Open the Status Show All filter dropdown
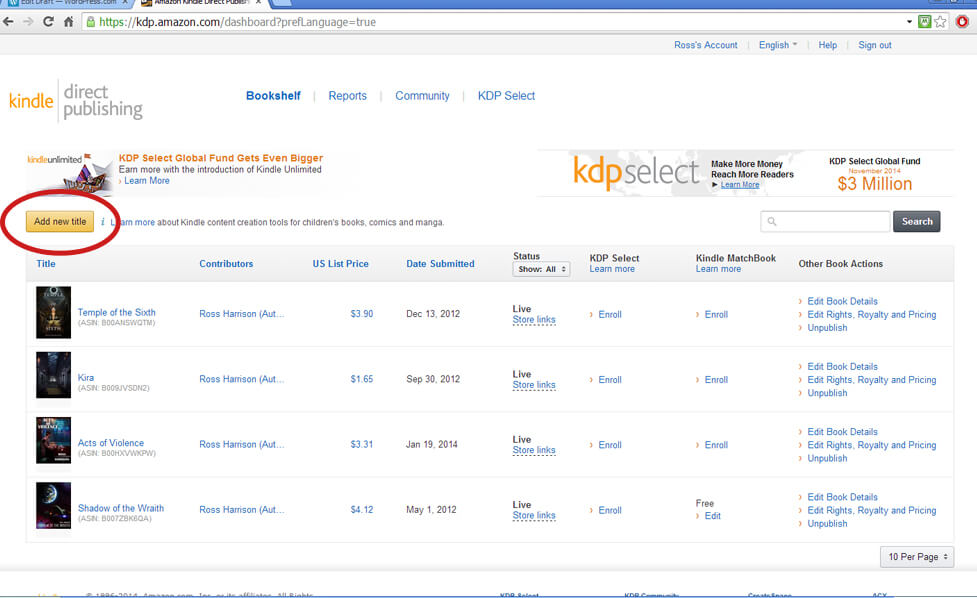The image size is (977, 598). click(541, 269)
